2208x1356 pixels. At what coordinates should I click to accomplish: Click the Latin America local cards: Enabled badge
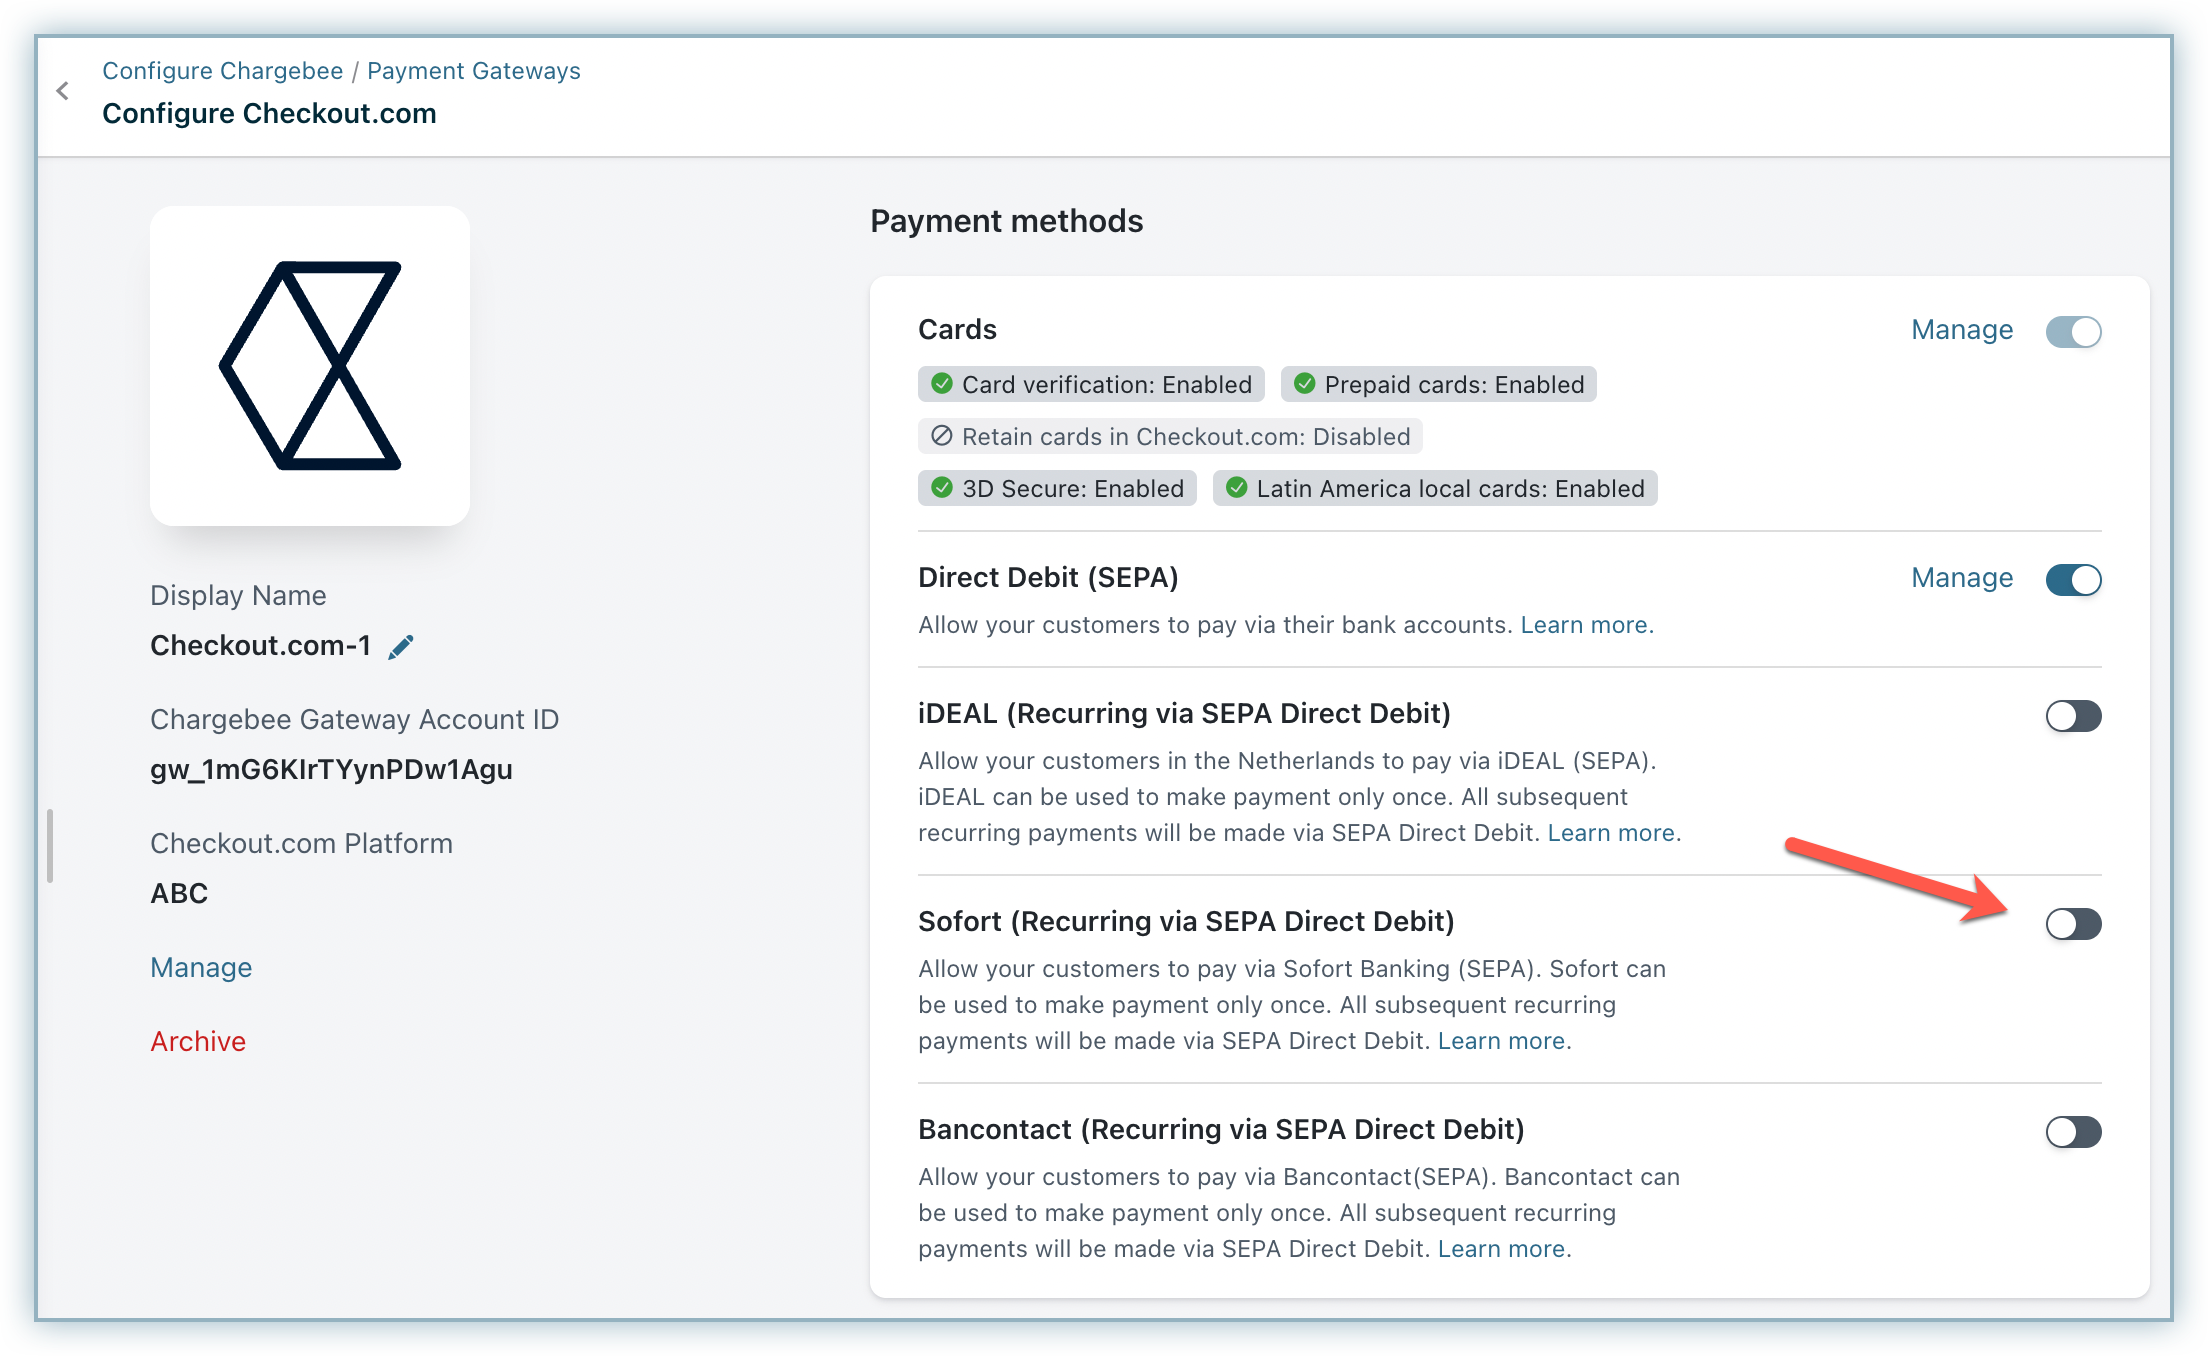[1435, 488]
